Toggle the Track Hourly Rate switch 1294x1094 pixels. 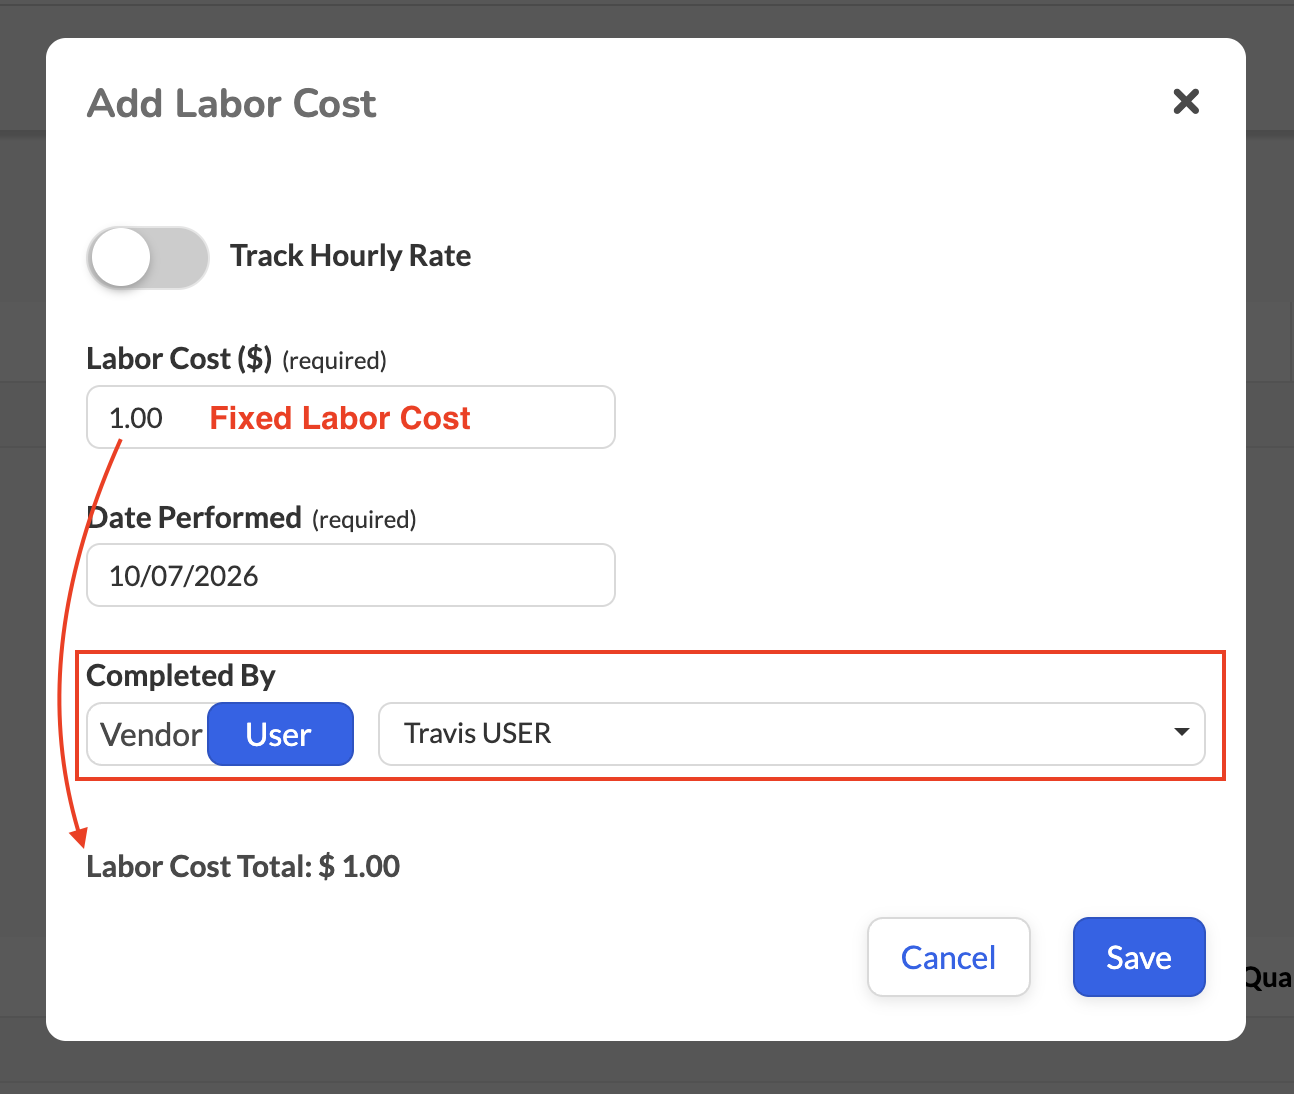pyautogui.click(x=148, y=257)
